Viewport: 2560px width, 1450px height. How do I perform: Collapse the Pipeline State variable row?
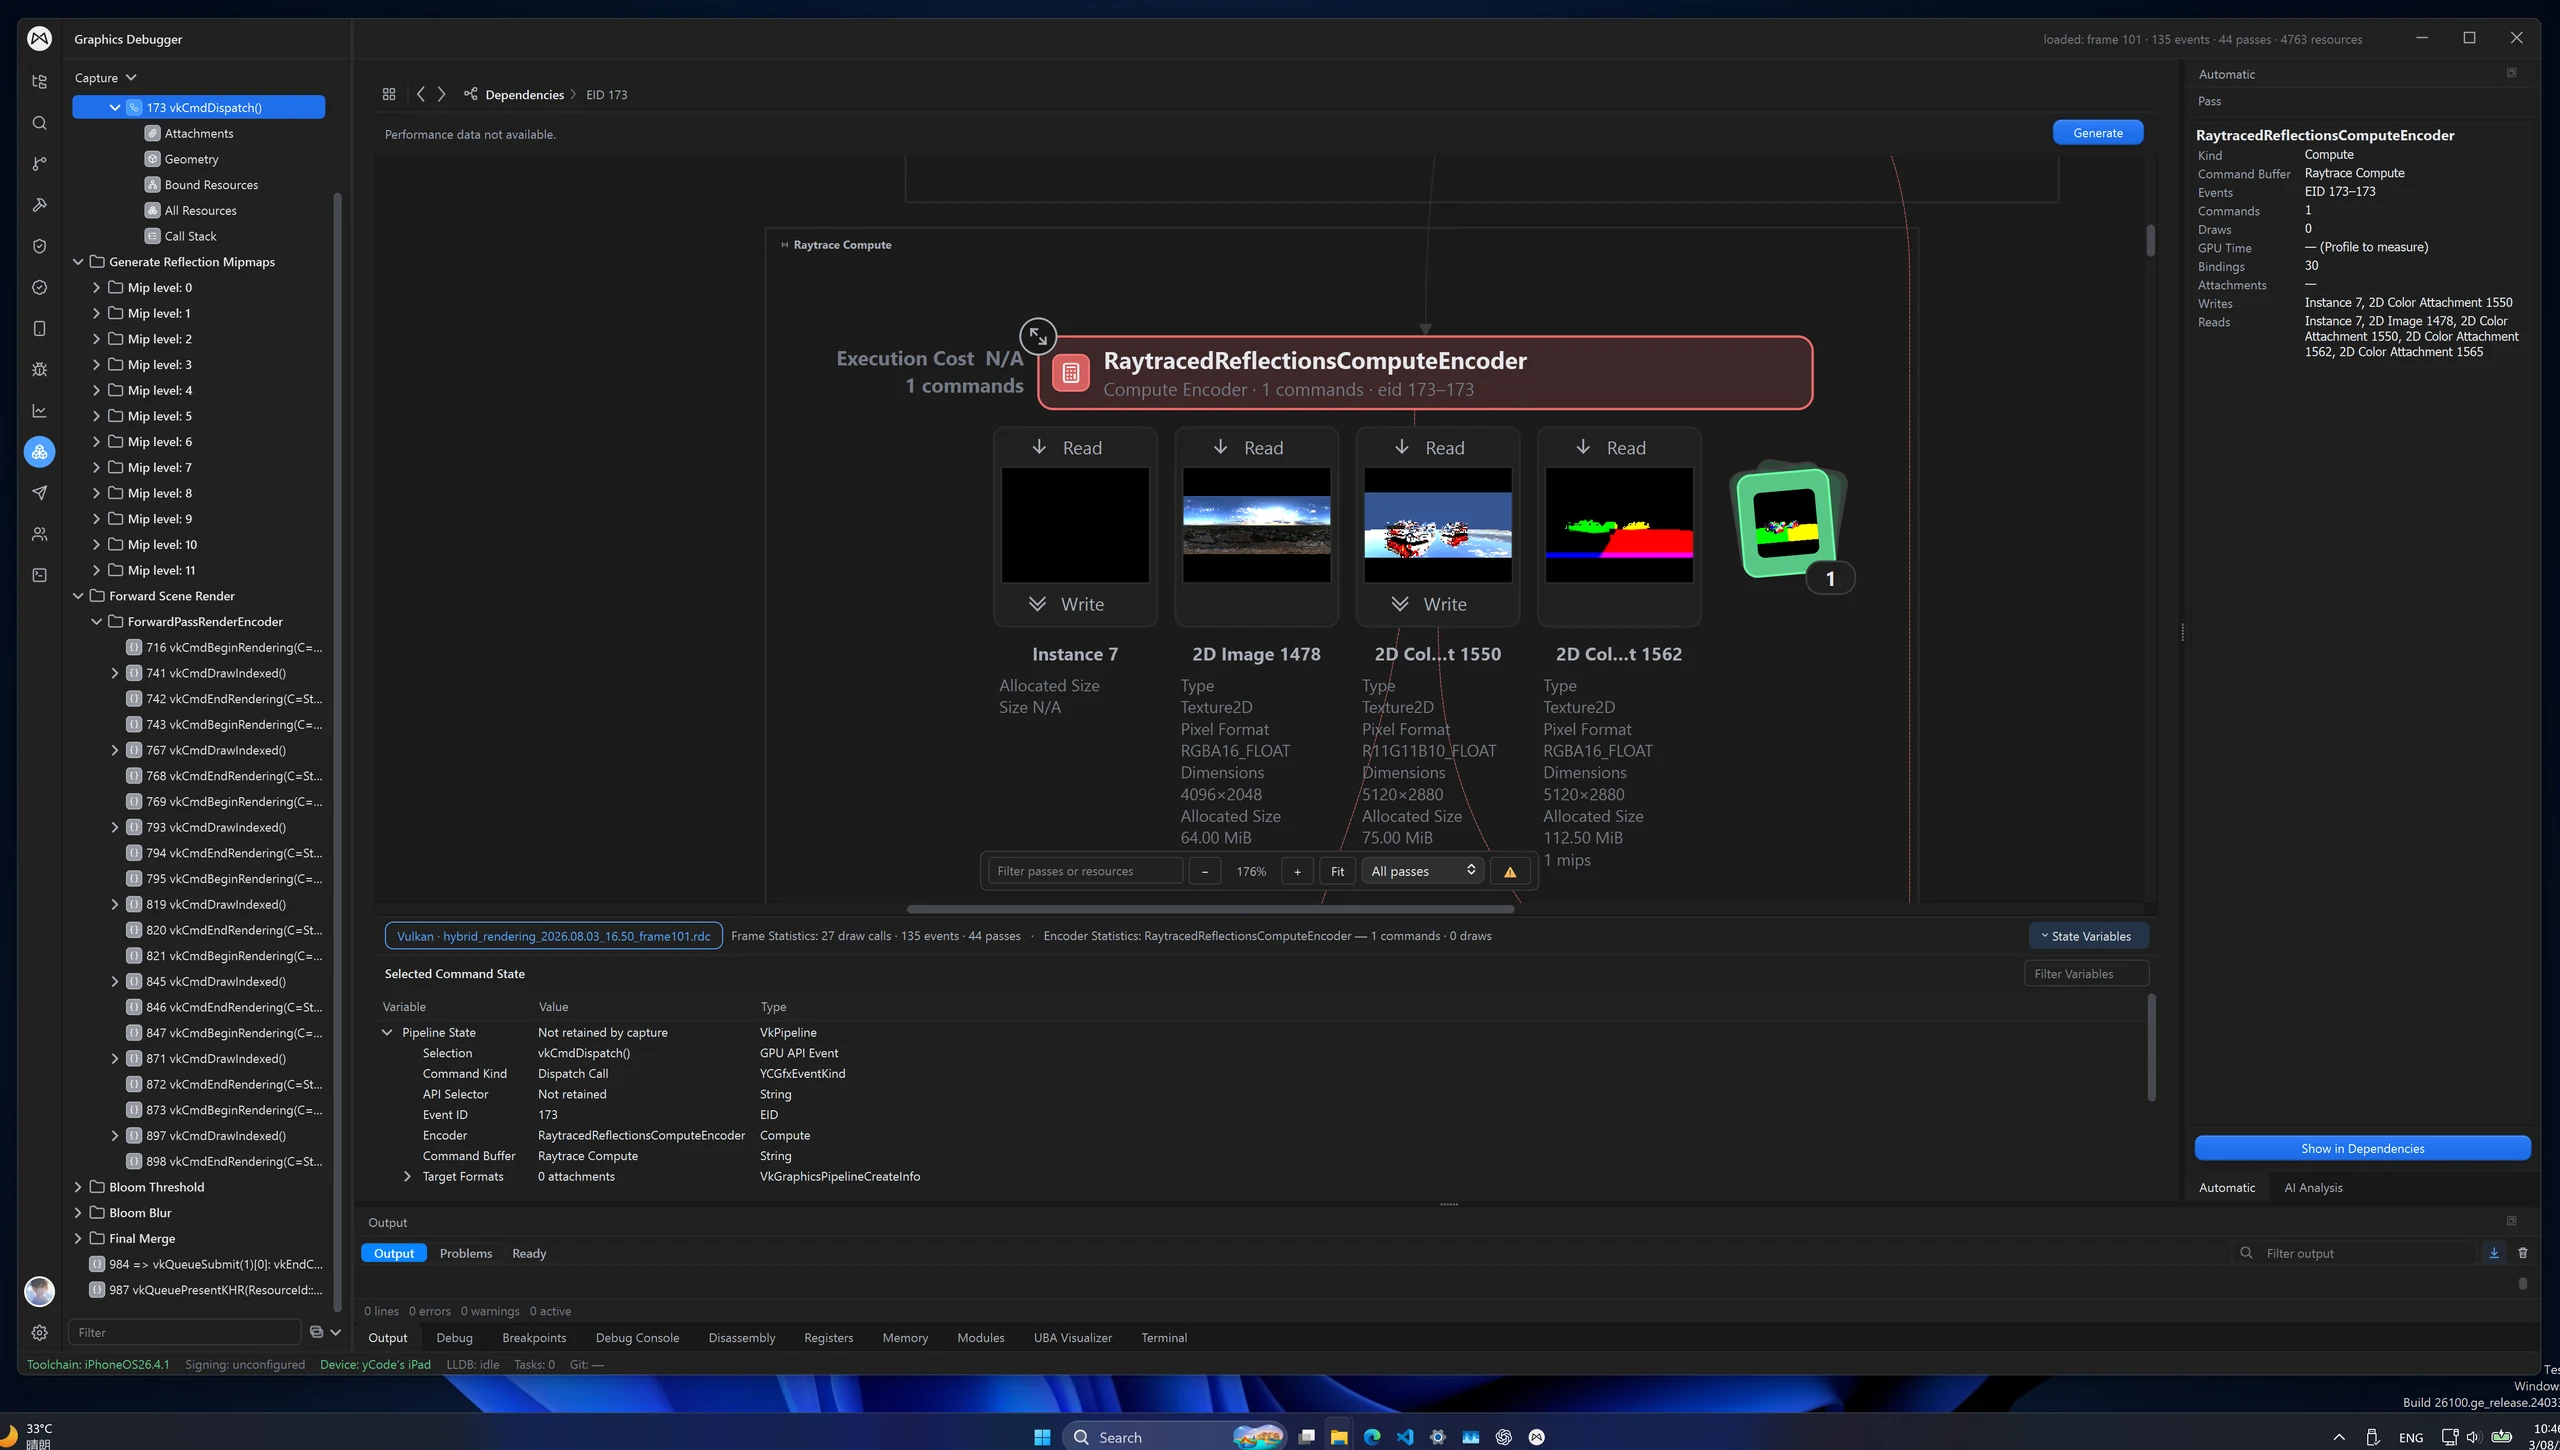(387, 1033)
